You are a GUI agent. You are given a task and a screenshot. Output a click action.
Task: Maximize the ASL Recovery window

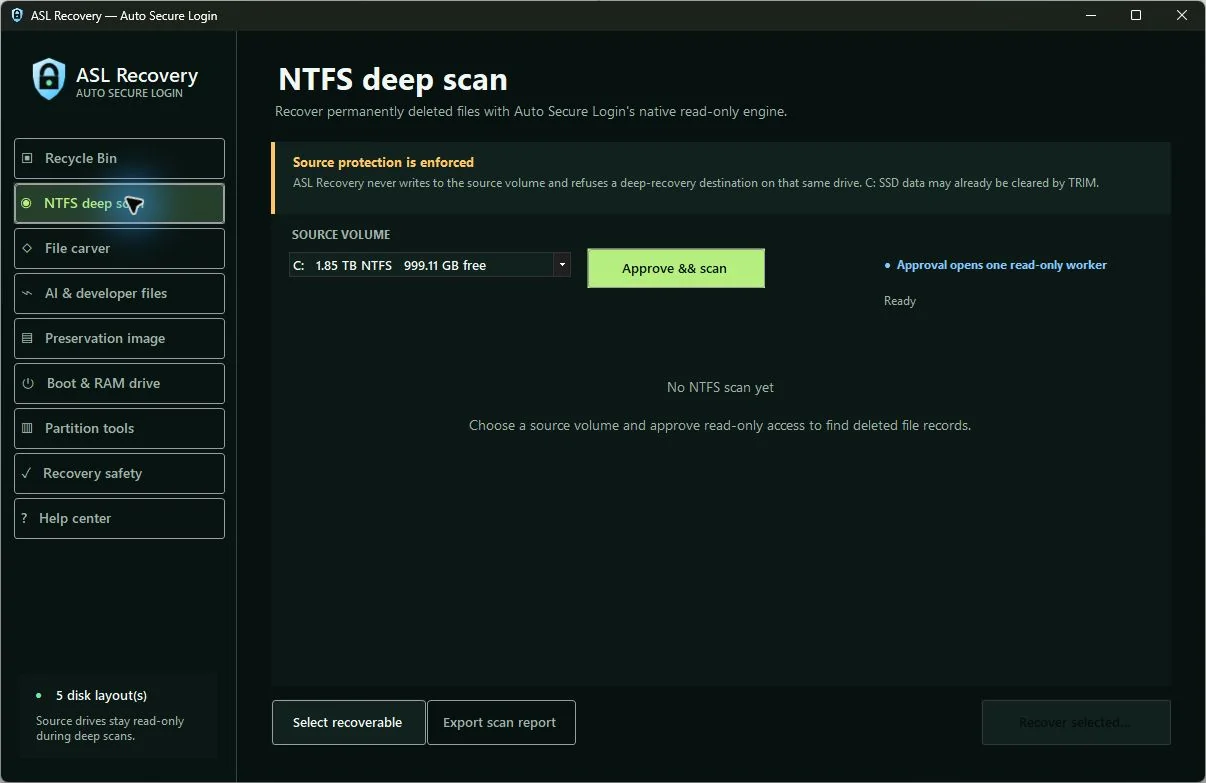point(1136,15)
